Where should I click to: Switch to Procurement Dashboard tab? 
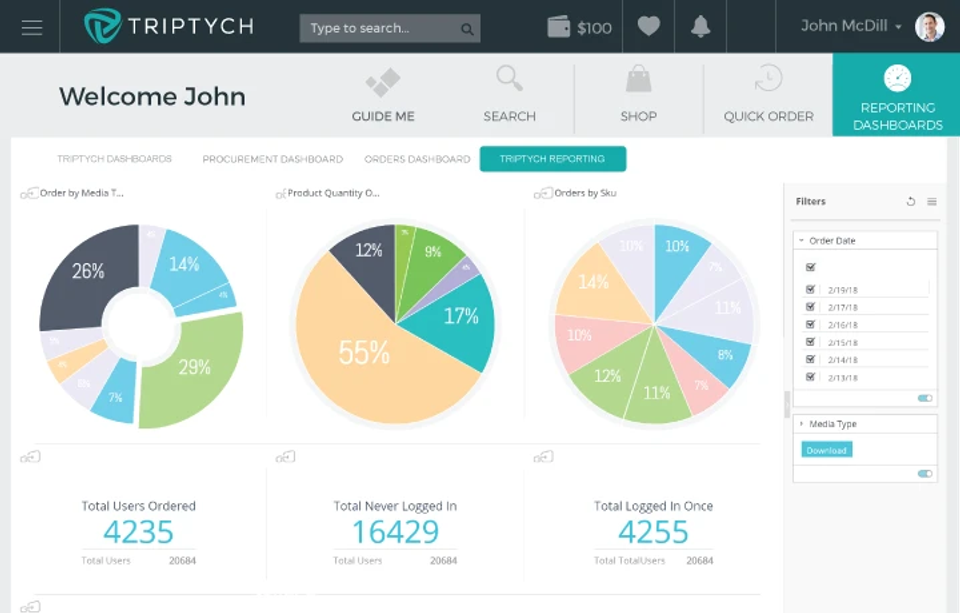(272, 159)
